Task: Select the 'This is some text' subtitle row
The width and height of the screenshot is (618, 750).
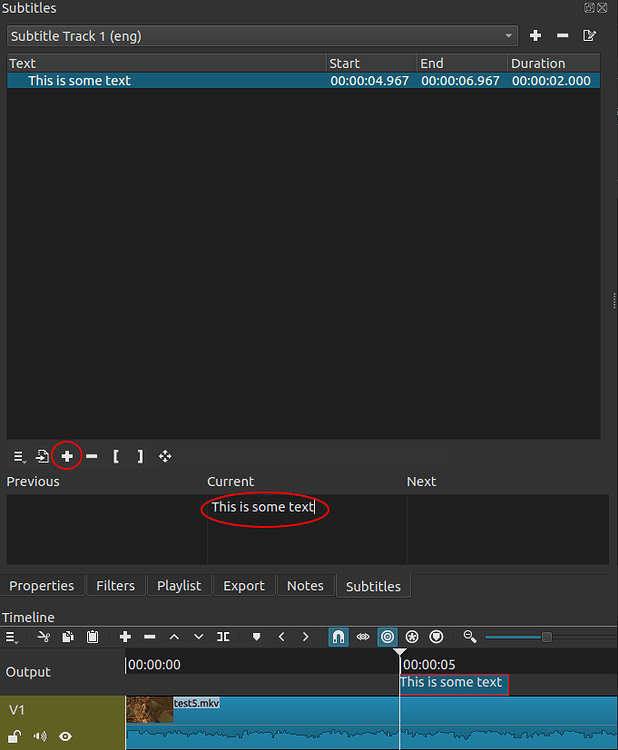Action: point(303,80)
